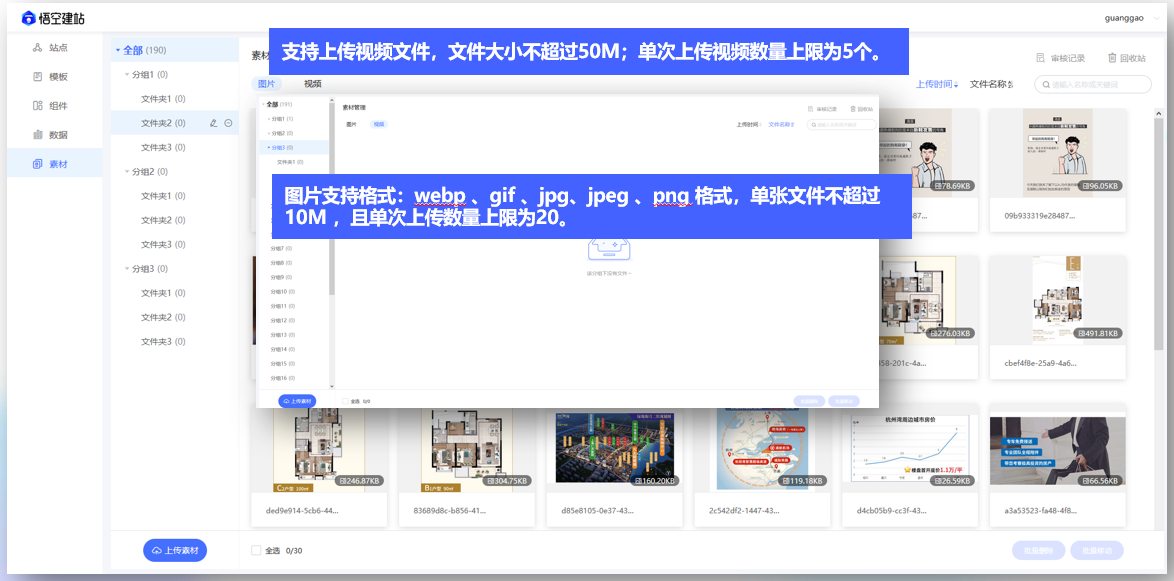Click edit pencil icon for 文件夹2
This screenshot has width=1174, height=581.
[213, 123]
